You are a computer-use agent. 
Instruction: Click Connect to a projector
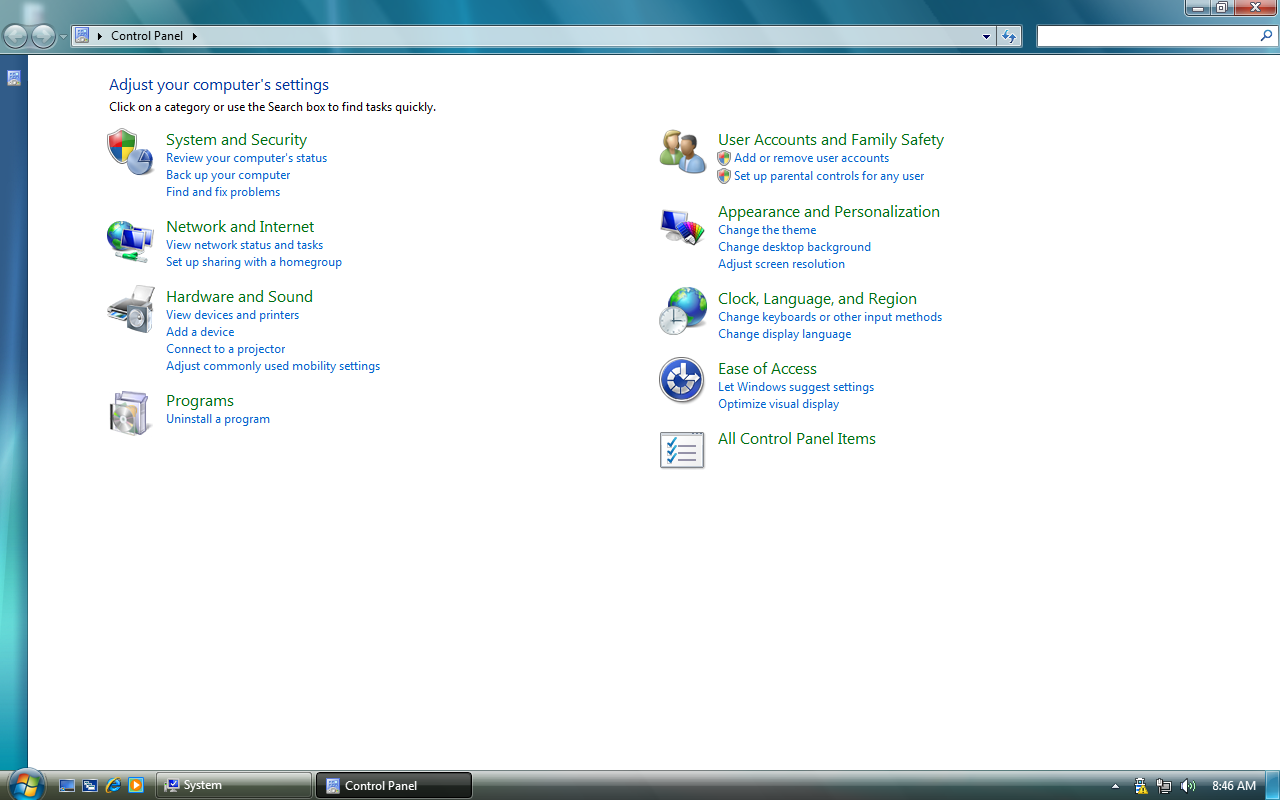[x=226, y=349]
